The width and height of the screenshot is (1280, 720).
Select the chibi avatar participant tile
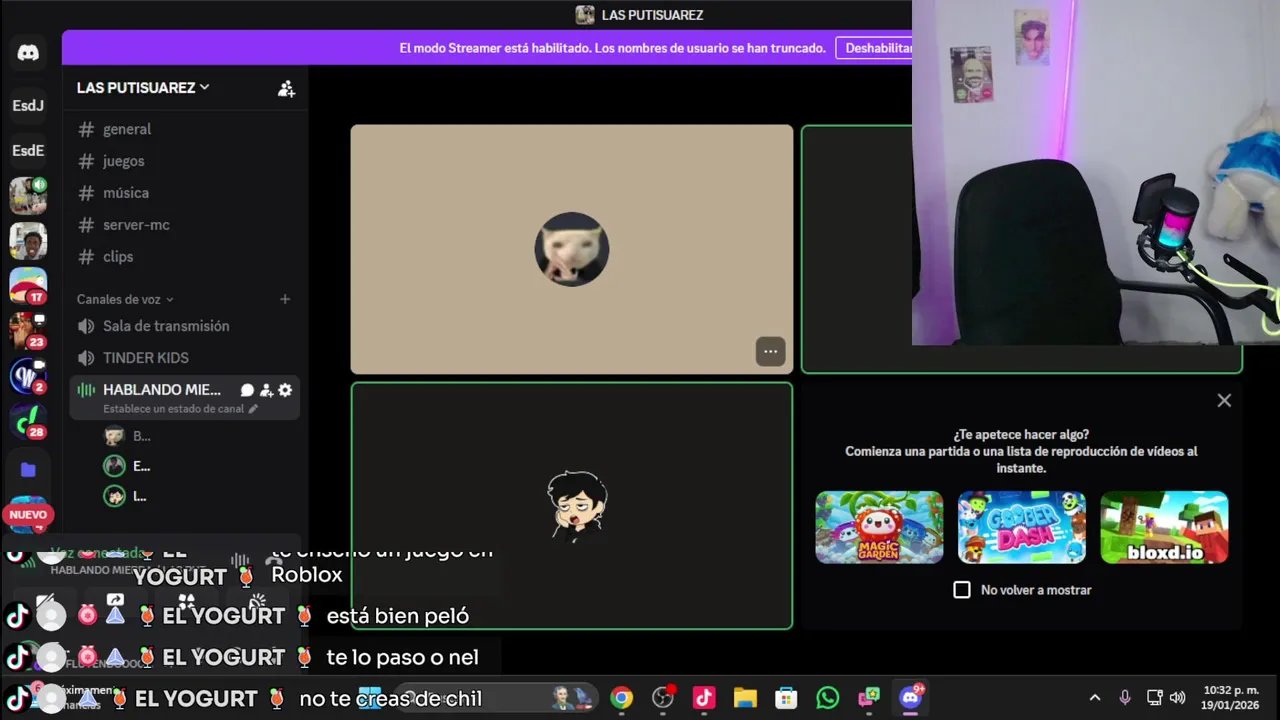572,506
